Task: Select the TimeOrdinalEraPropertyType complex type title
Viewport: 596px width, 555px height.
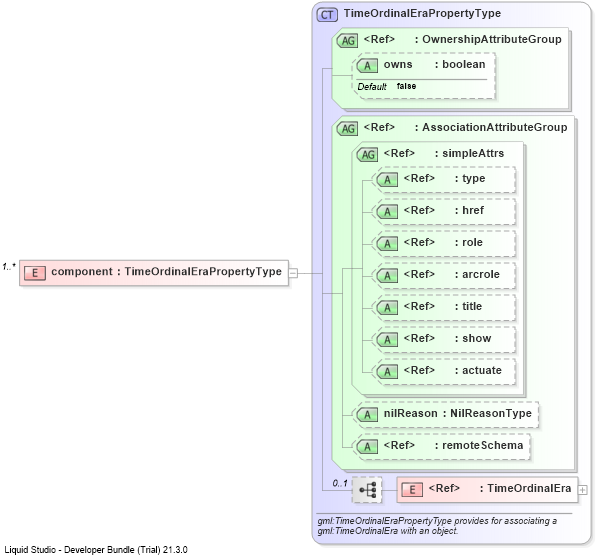Action: click(422, 14)
